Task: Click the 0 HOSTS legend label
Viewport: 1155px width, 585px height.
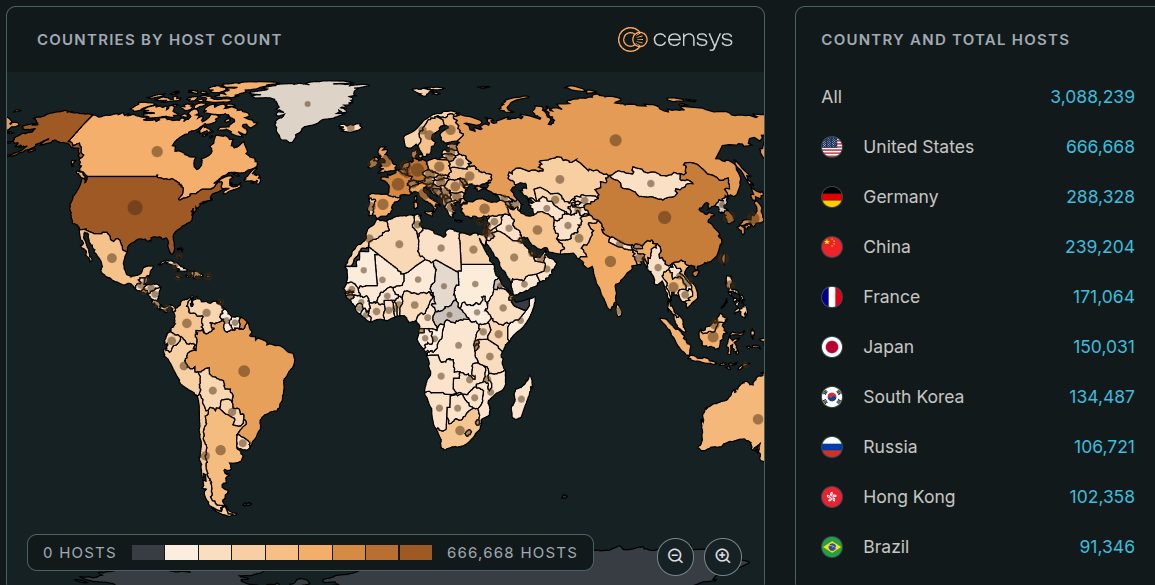Action: pyautogui.click(x=80, y=553)
